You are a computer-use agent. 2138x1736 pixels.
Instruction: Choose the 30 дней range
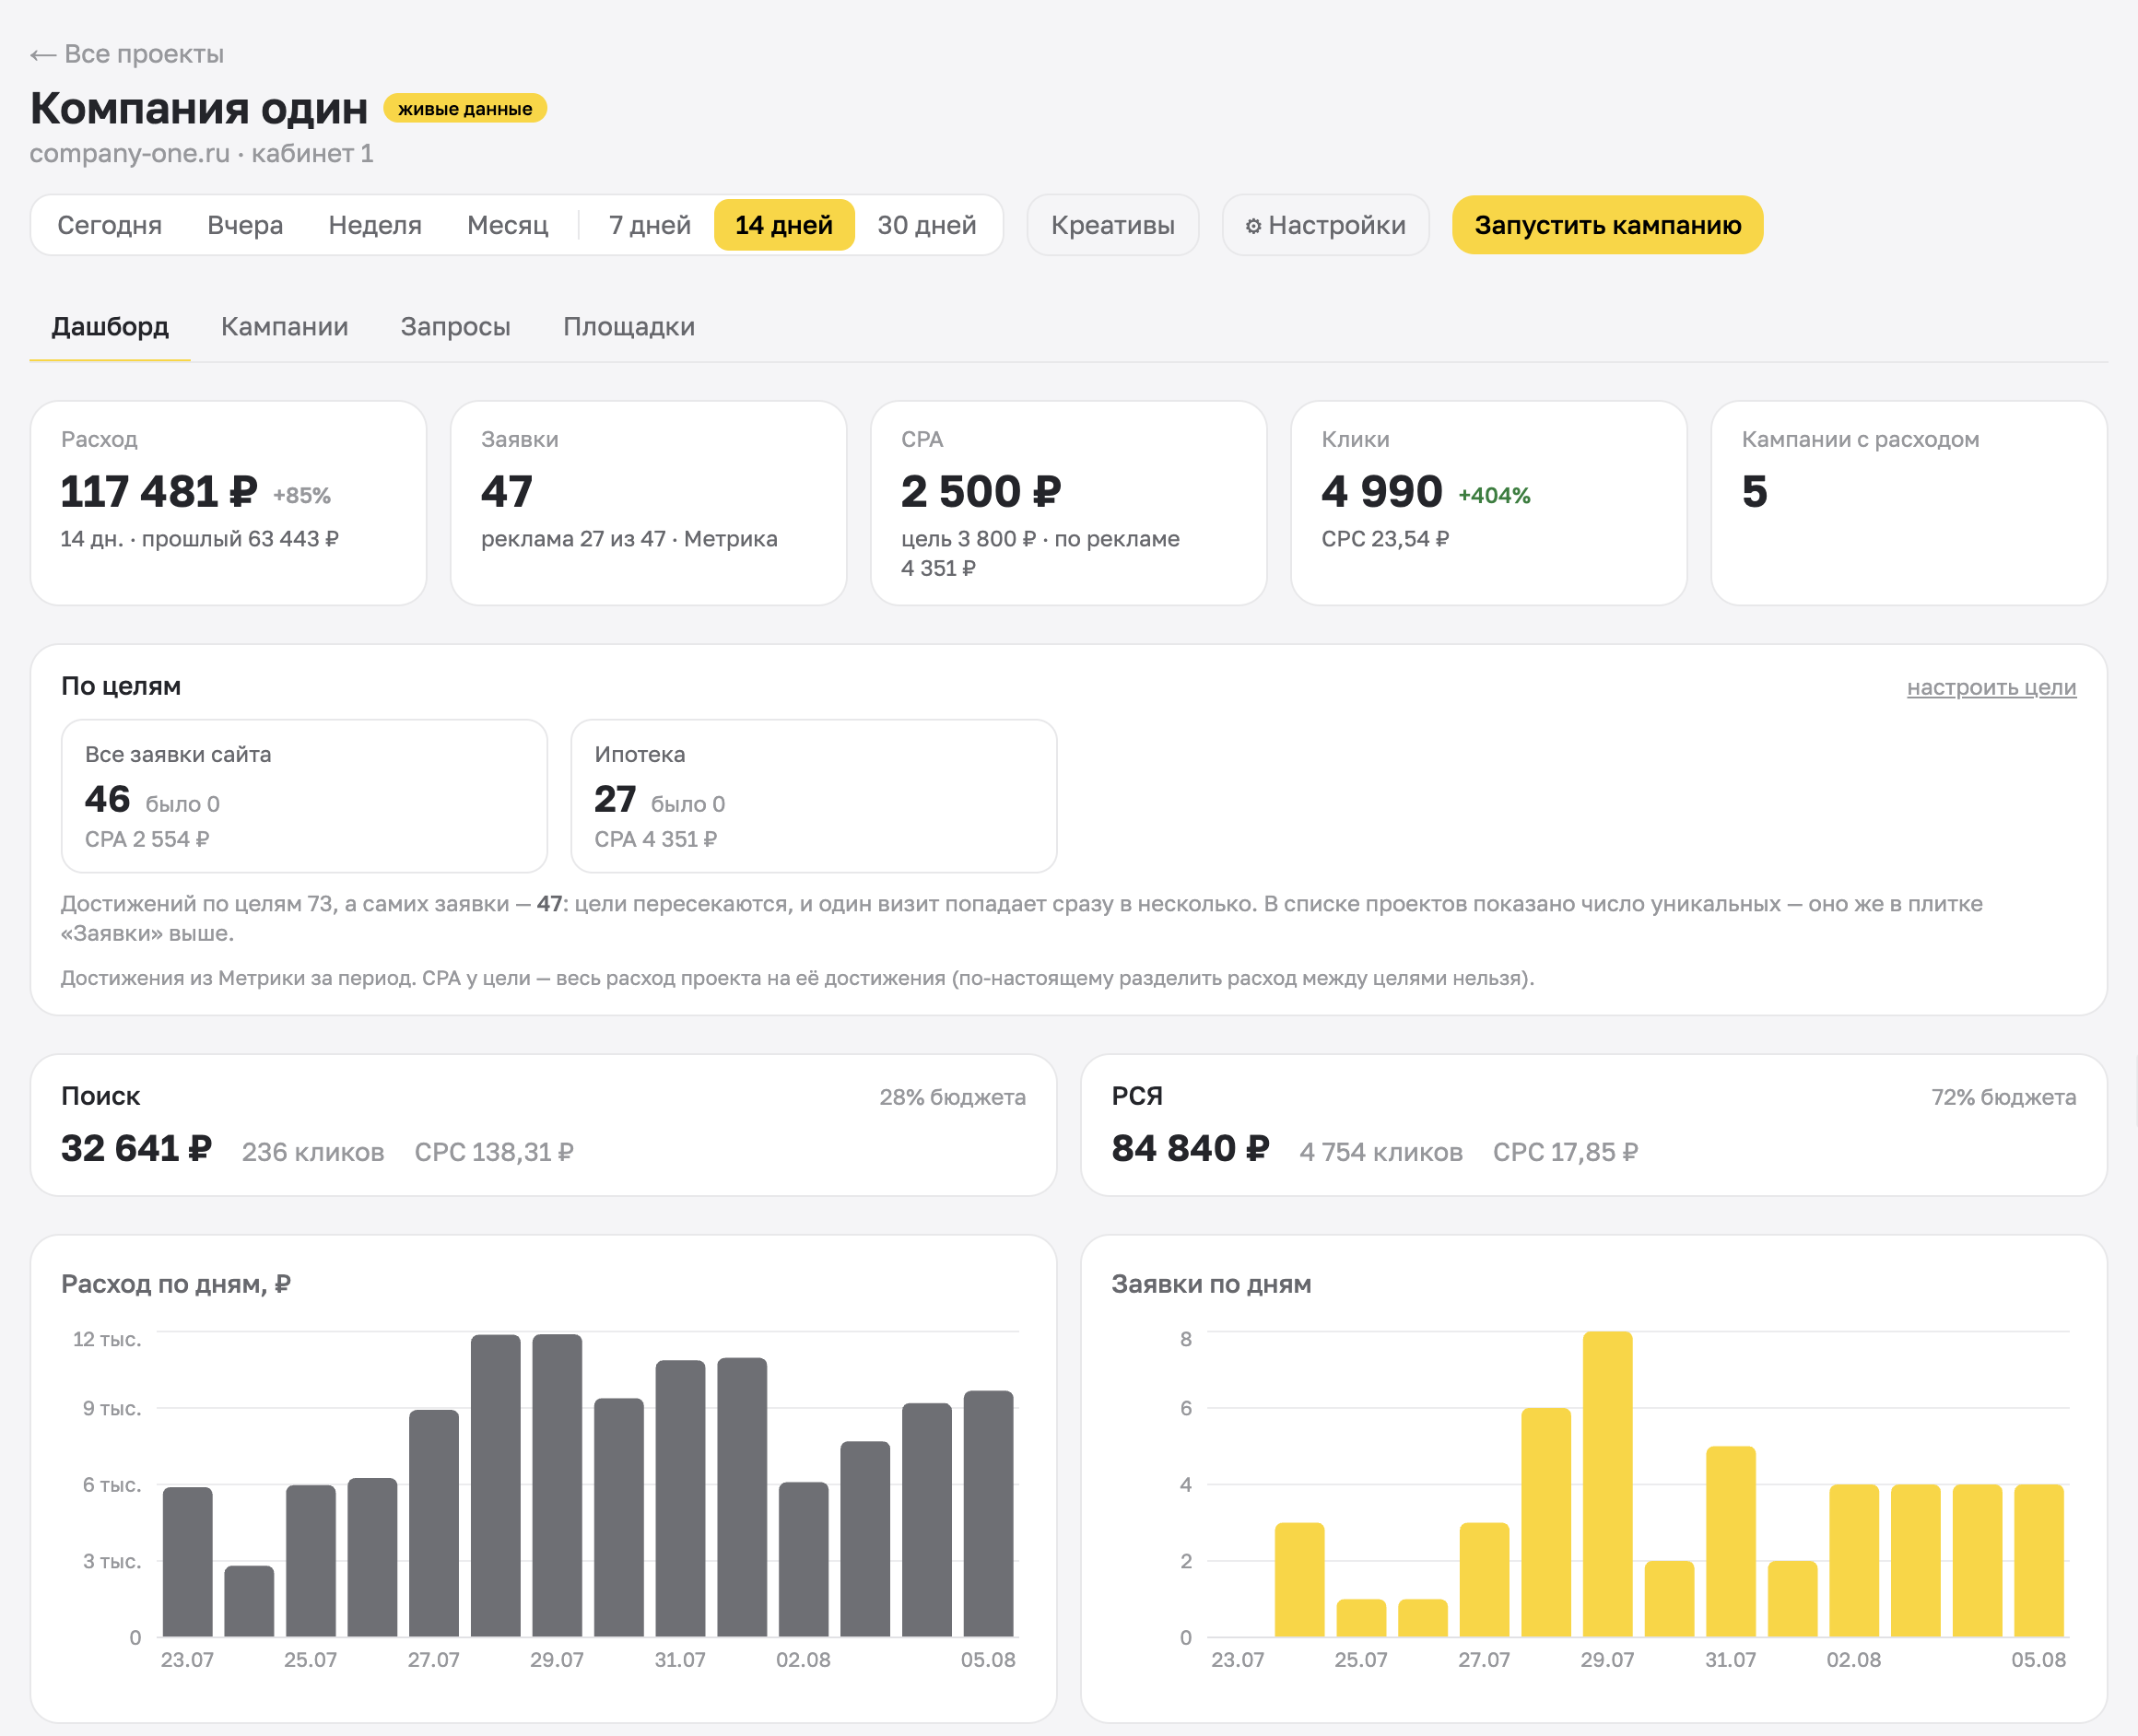pyautogui.click(x=927, y=225)
